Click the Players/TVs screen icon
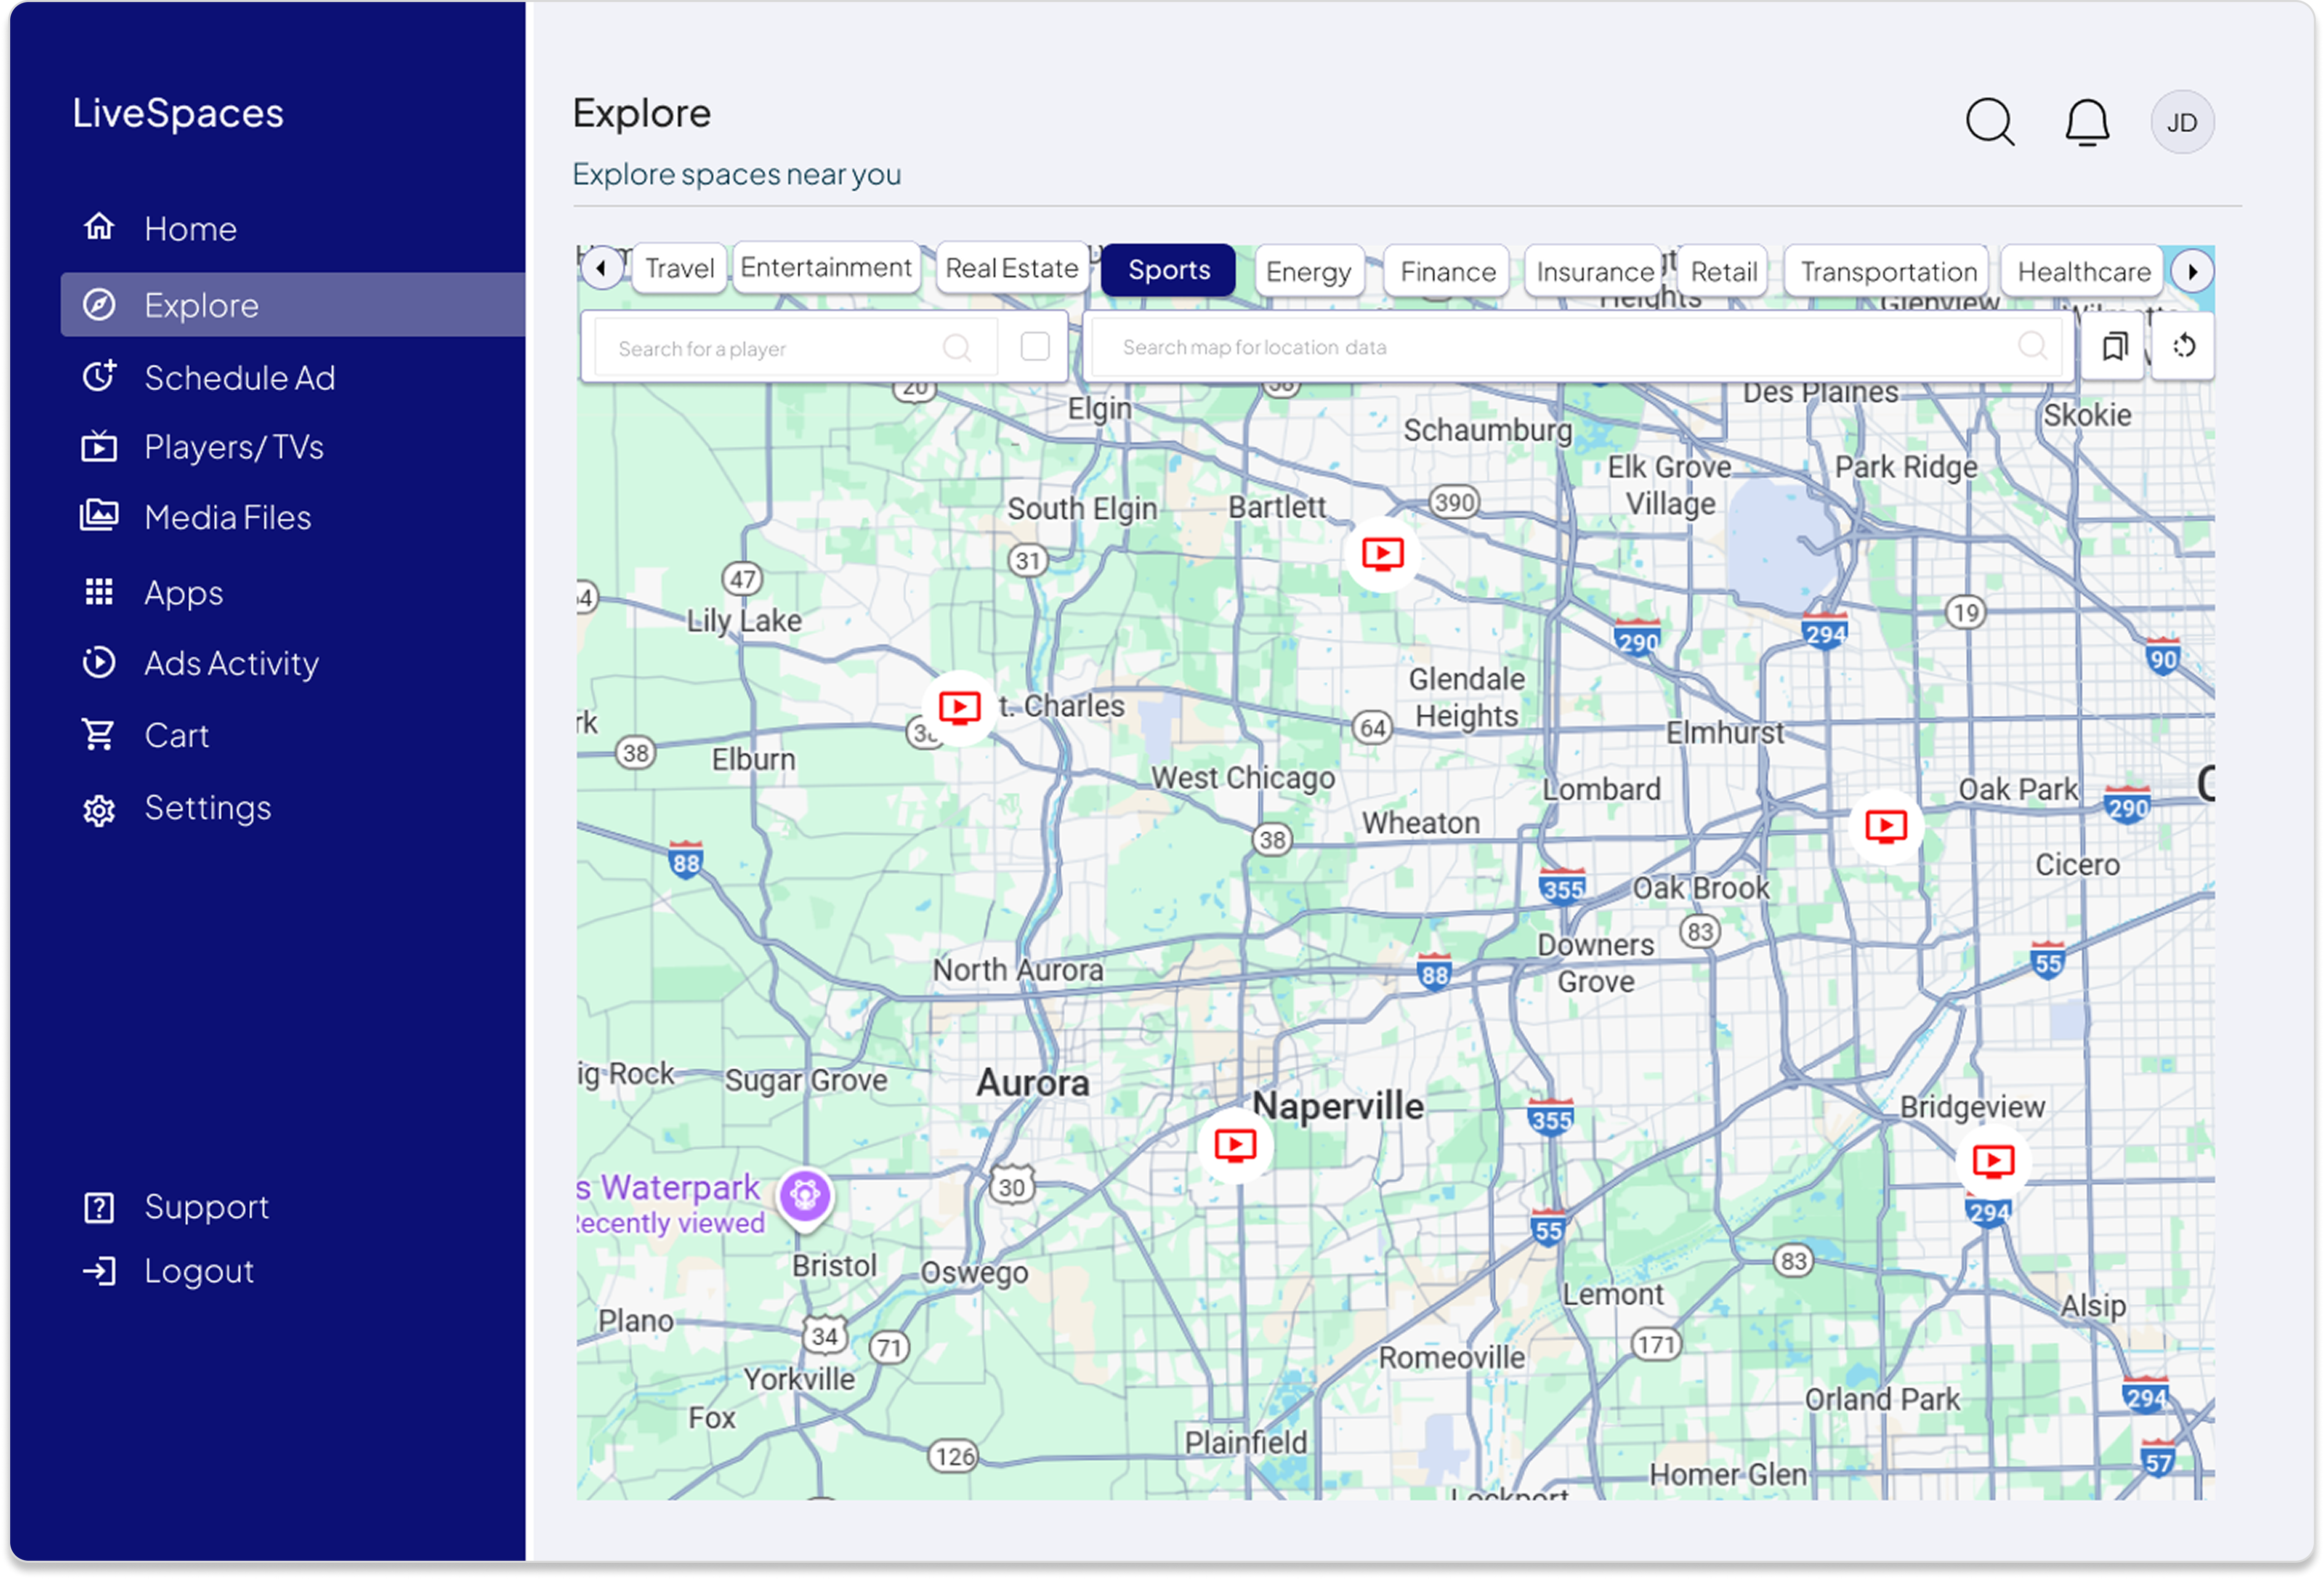The image size is (2324, 1579). (x=98, y=446)
